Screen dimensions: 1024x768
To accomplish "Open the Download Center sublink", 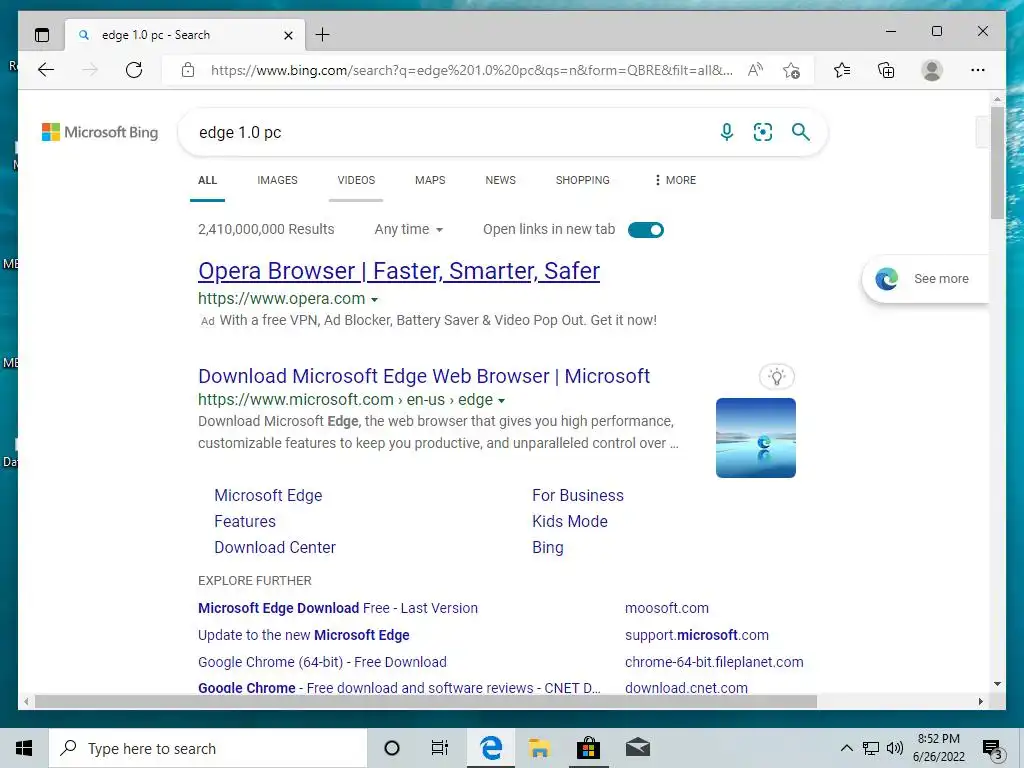I will pos(275,548).
